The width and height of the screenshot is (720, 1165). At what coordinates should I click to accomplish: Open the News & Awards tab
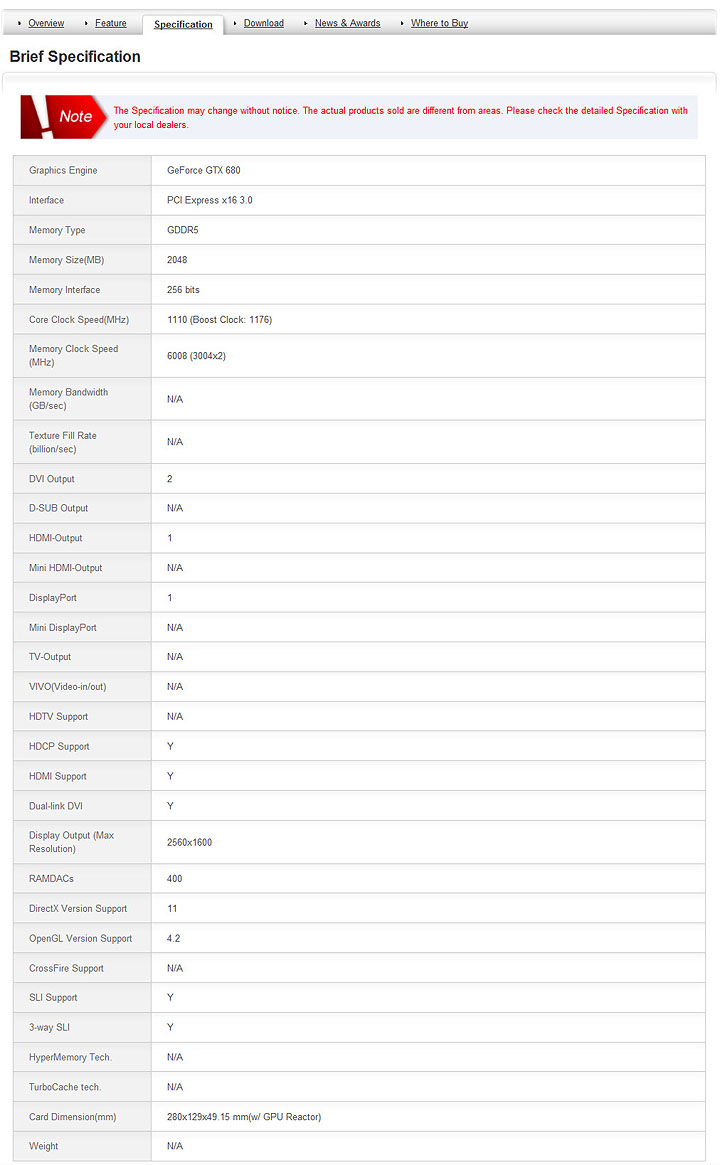347,23
